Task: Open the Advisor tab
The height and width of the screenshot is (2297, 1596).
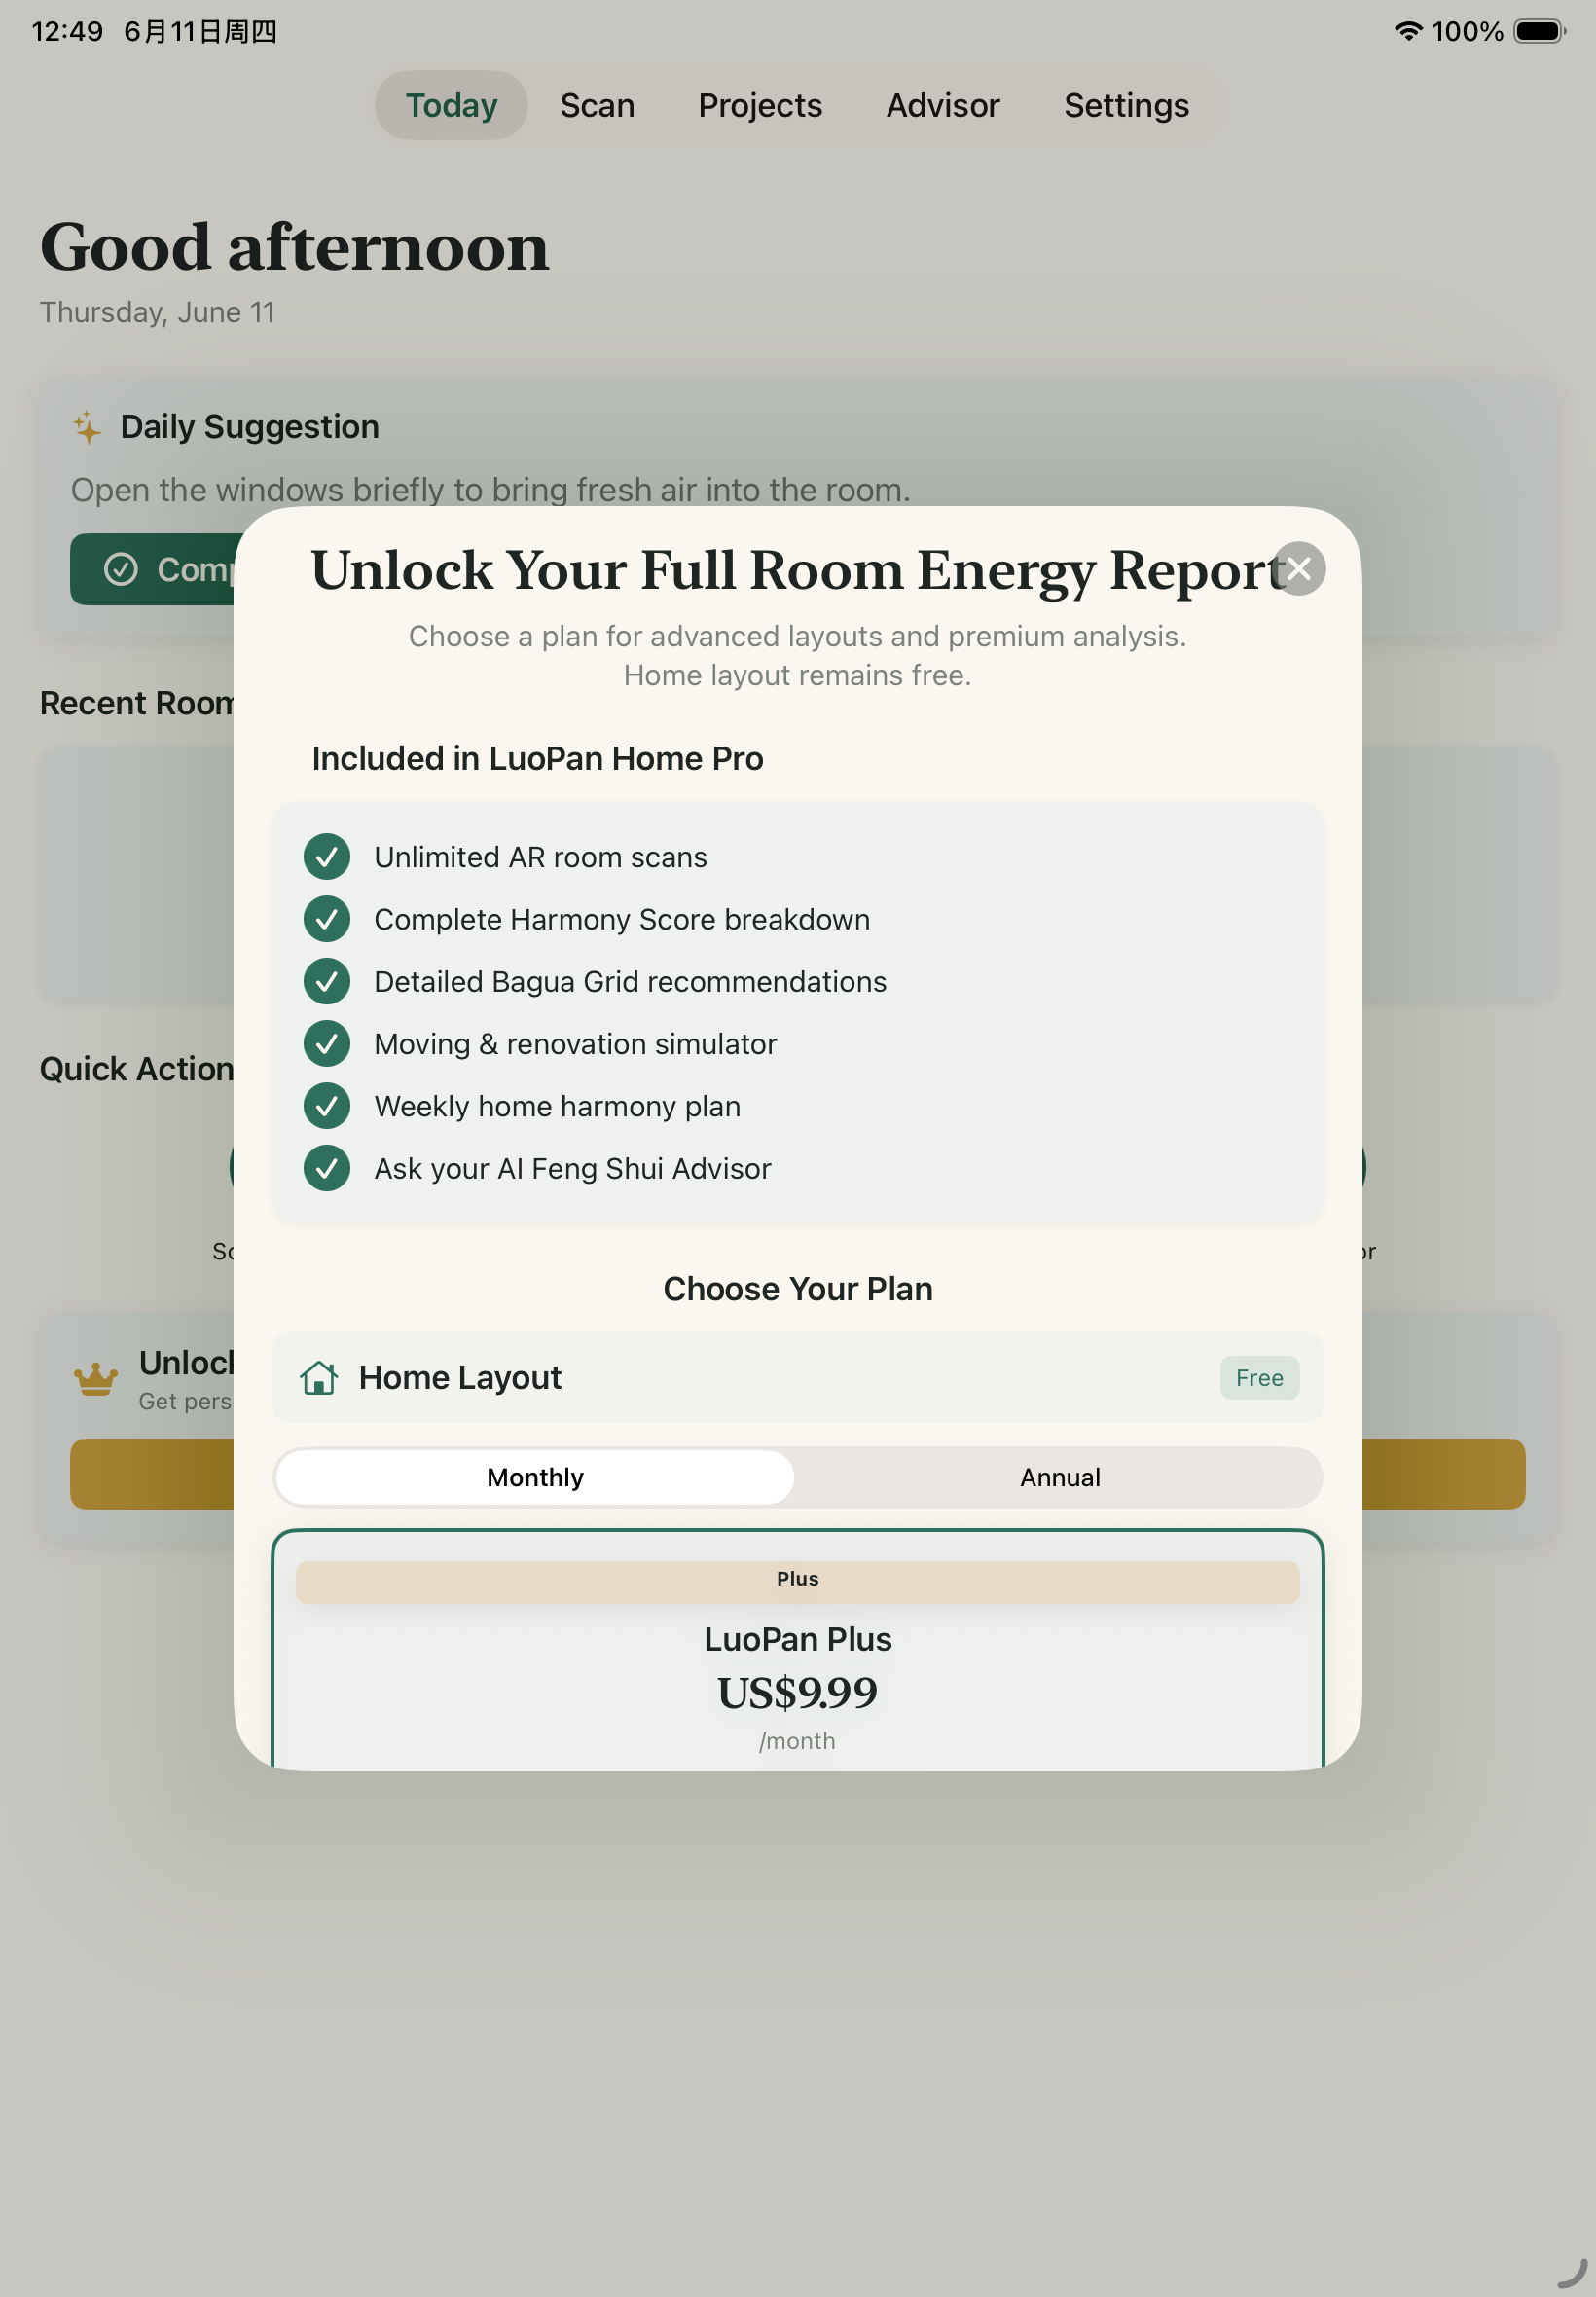Action: (x=942, y=105)
